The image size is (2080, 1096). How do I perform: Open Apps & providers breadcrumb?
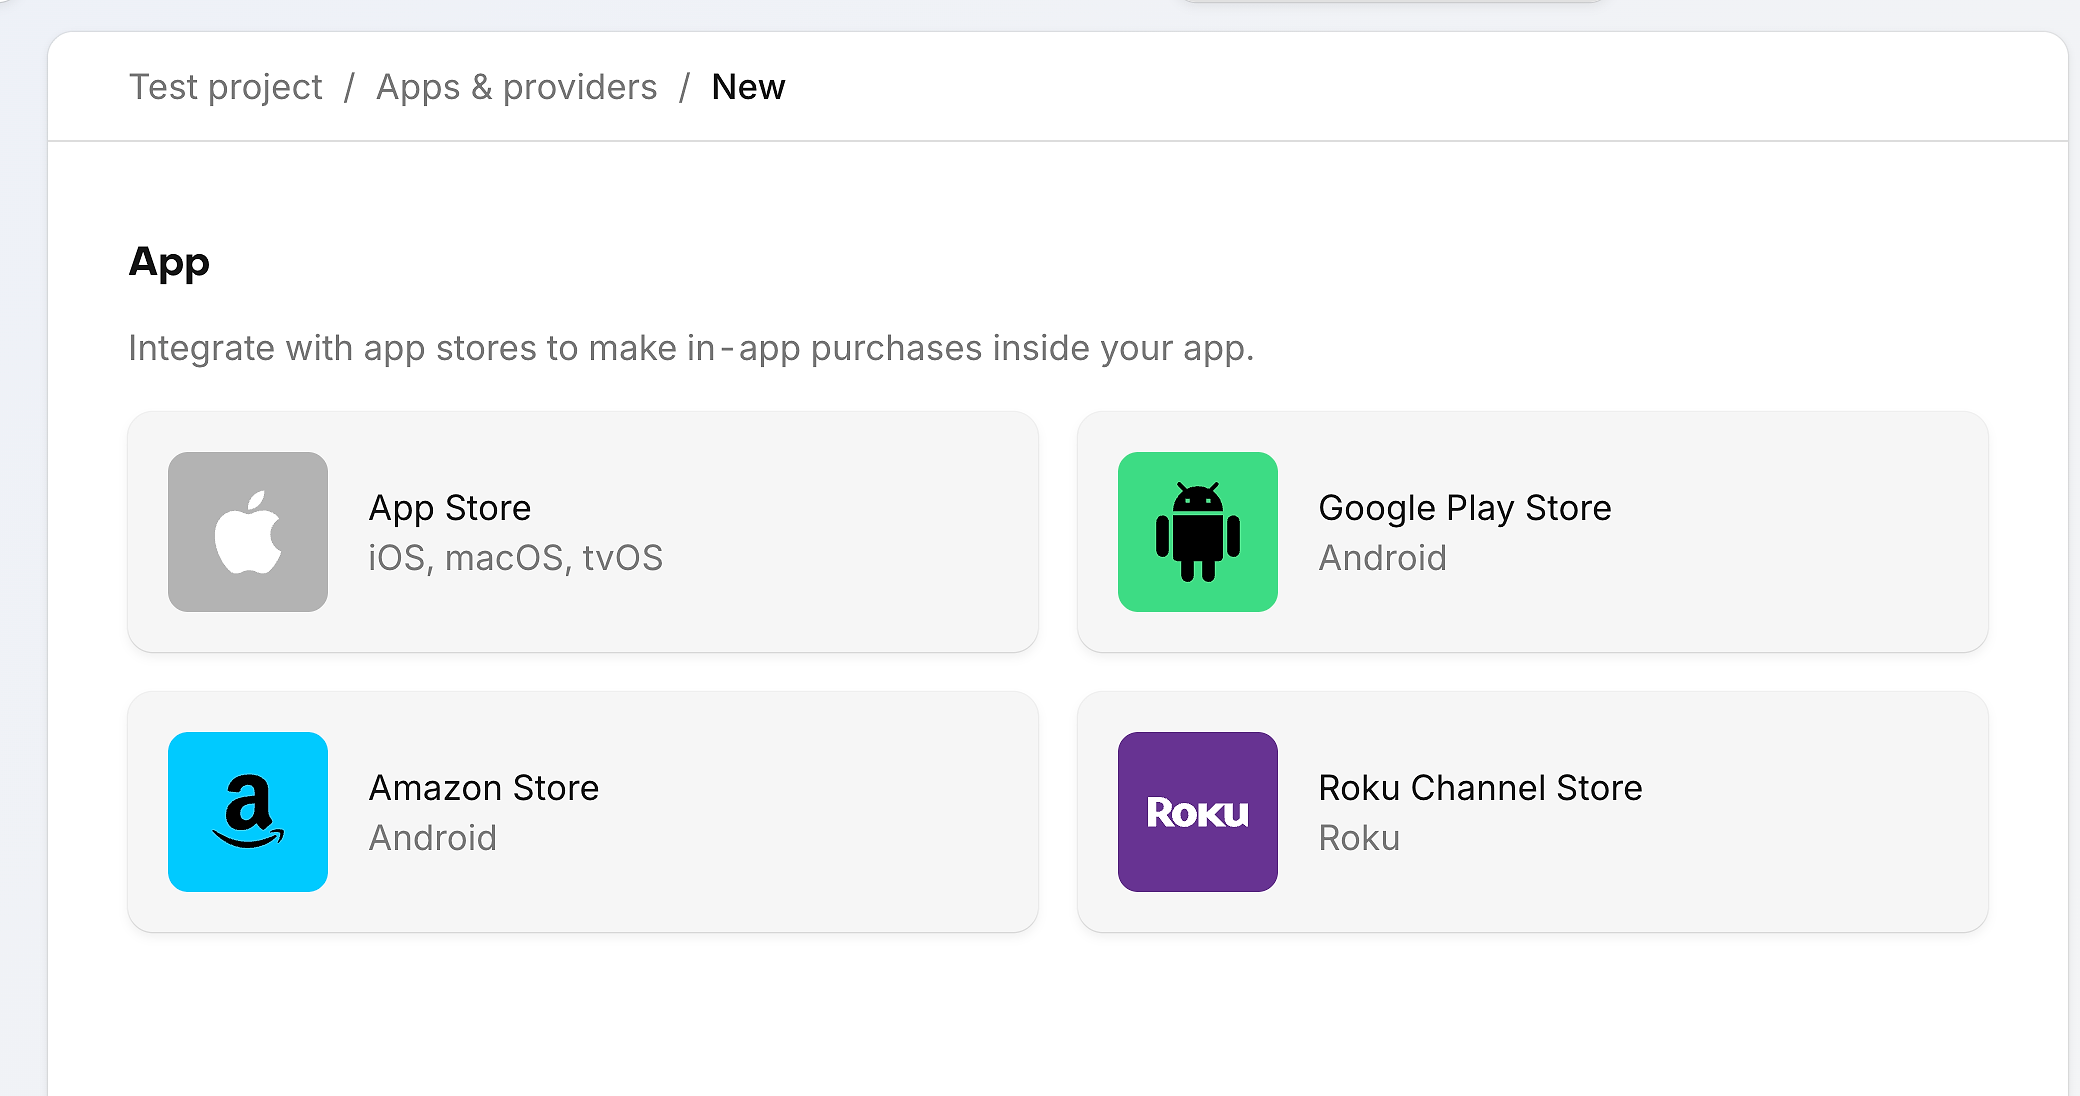(517, 87)
